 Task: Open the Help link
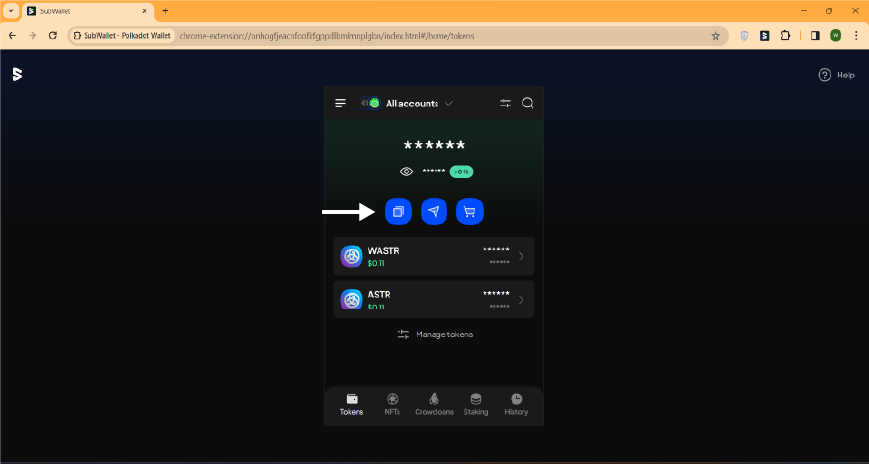point(837,75)
